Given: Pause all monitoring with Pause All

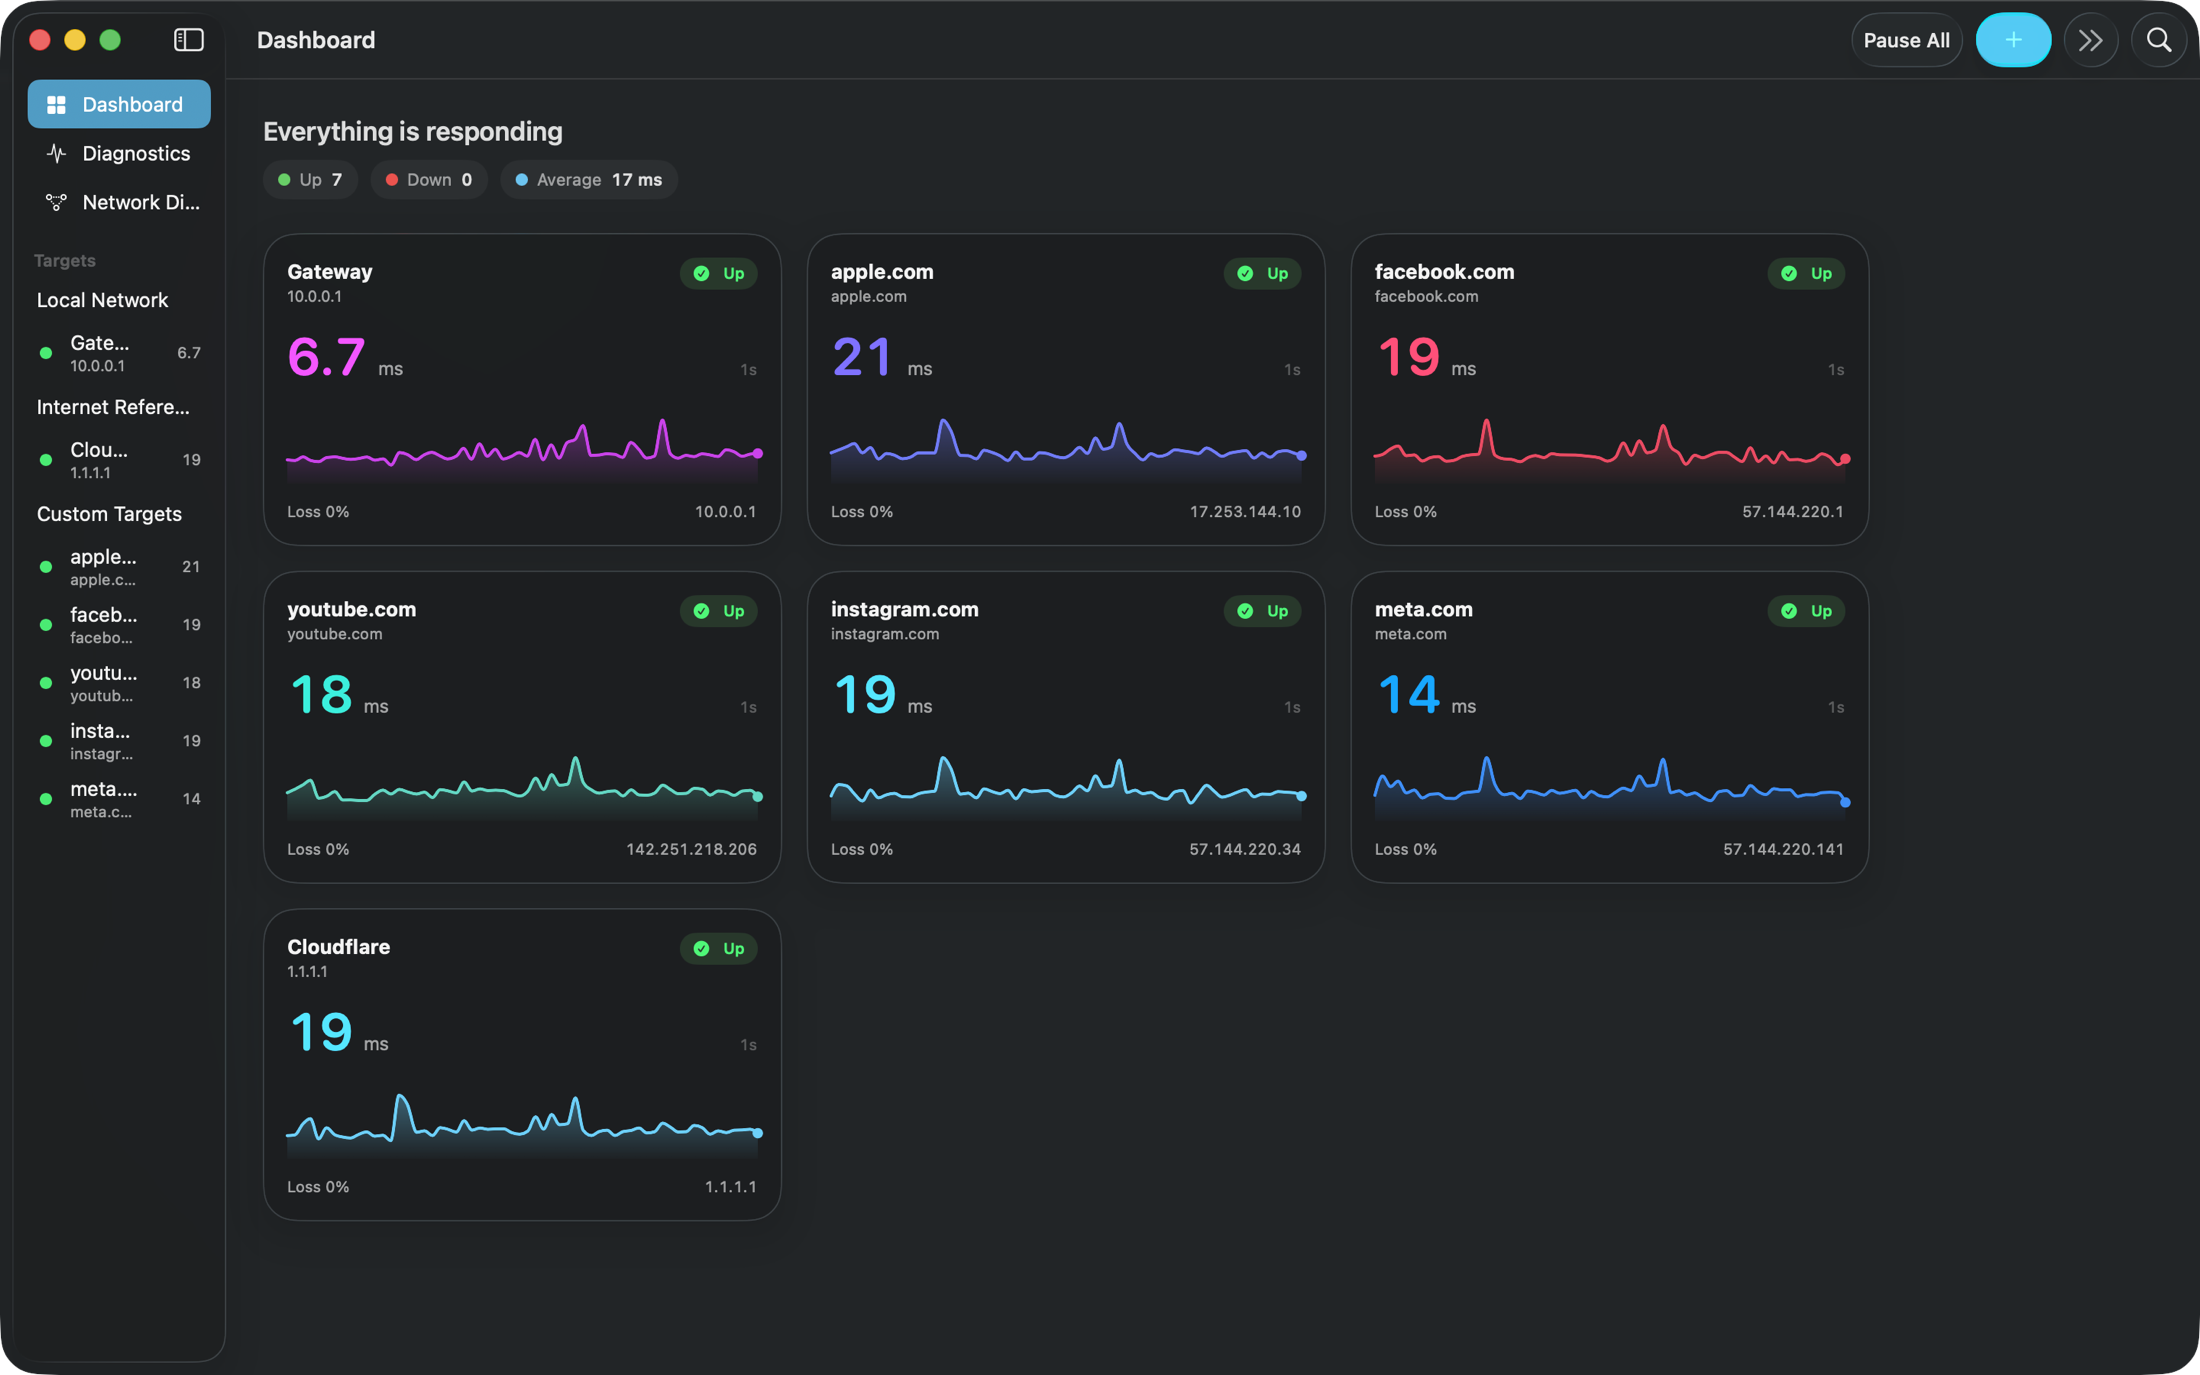Looking at the screenshot, I should coord(1906,40).
